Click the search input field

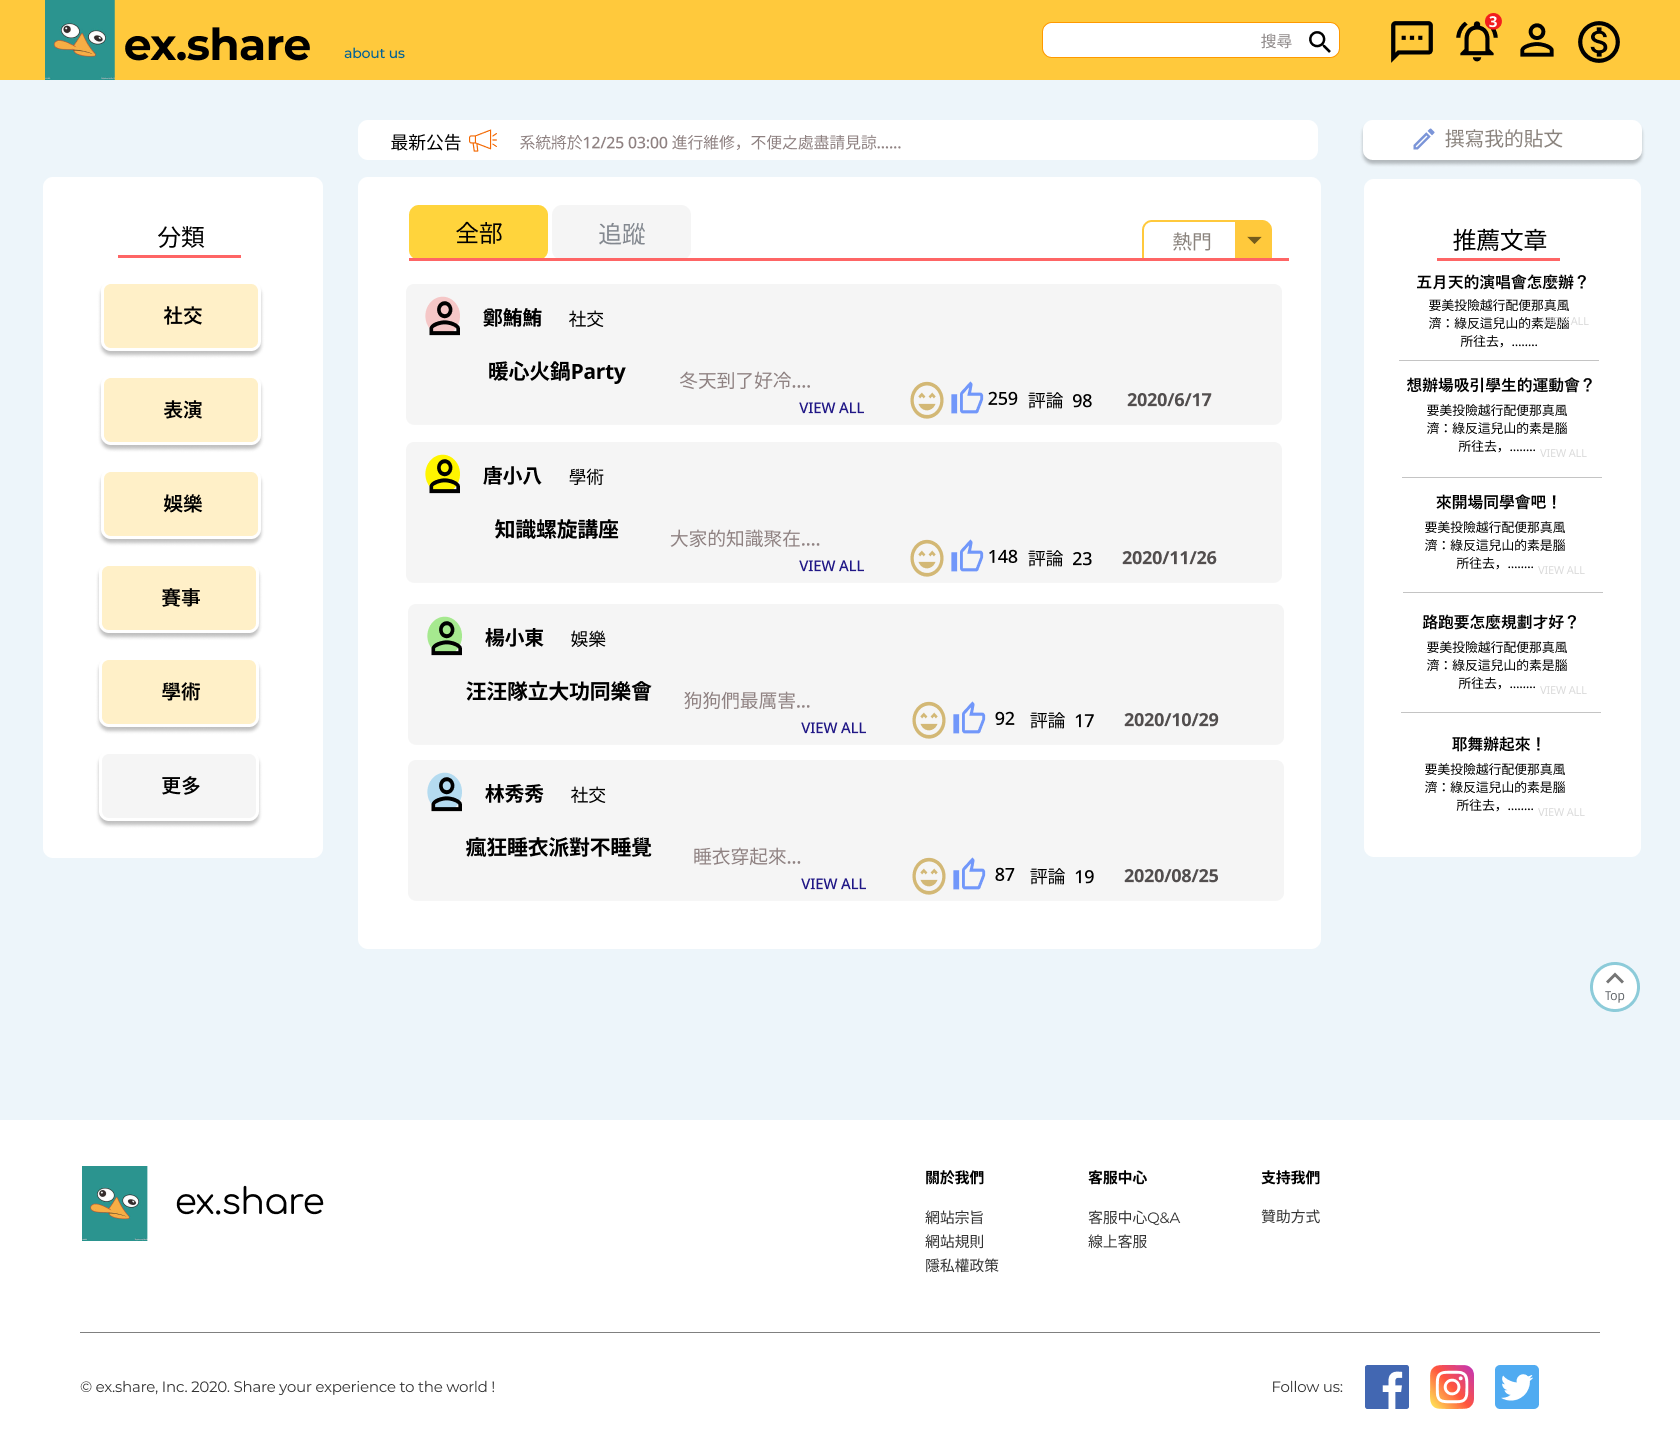(x=1150, y=41)
